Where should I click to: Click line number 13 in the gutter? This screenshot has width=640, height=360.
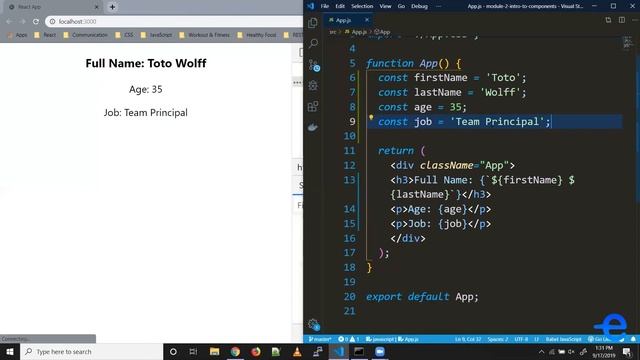[349, 180]
